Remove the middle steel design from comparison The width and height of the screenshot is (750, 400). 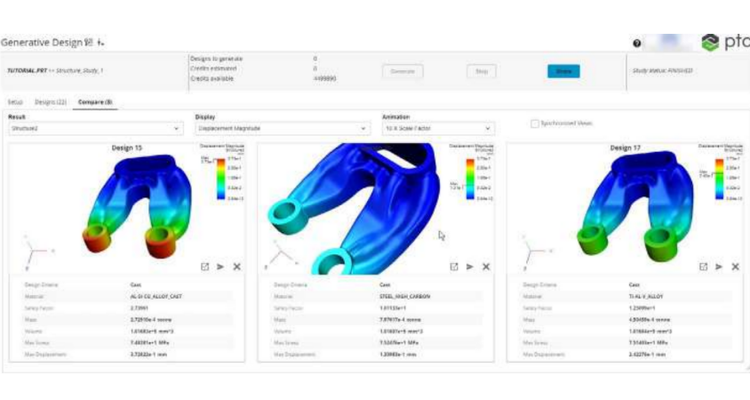click(486, 267)
